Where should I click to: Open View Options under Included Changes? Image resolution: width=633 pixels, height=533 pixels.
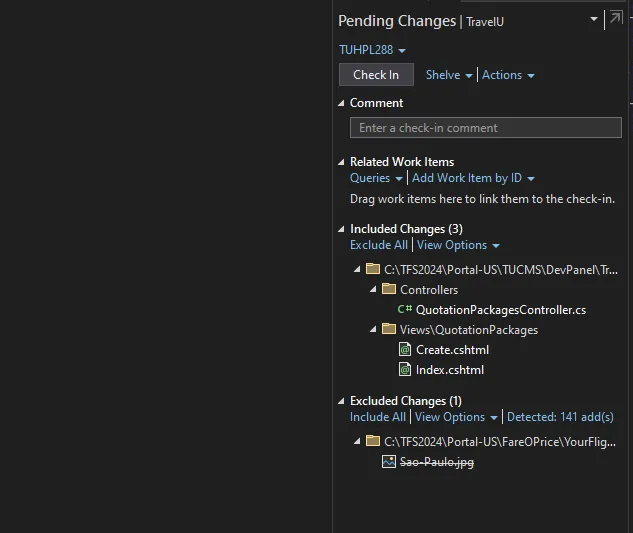coord(458,245)
